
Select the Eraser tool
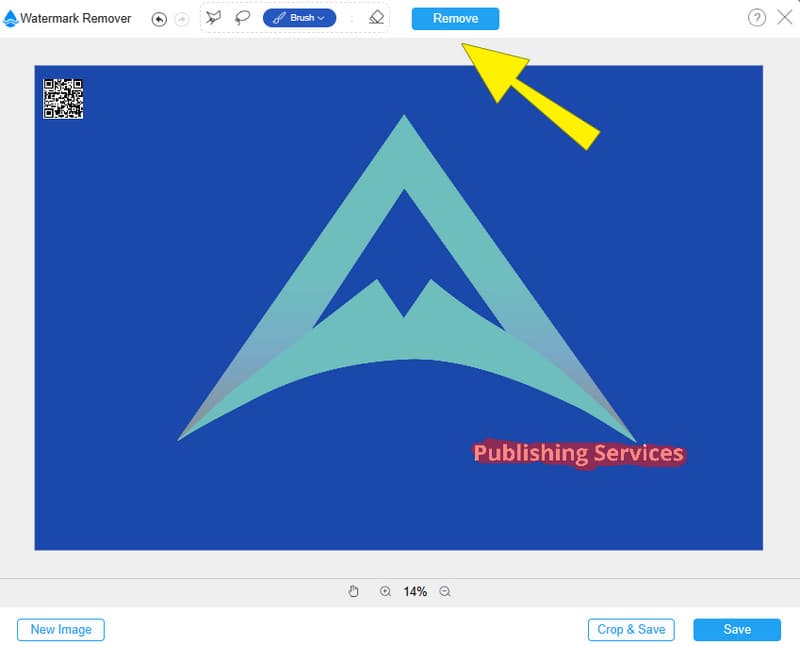376,17
